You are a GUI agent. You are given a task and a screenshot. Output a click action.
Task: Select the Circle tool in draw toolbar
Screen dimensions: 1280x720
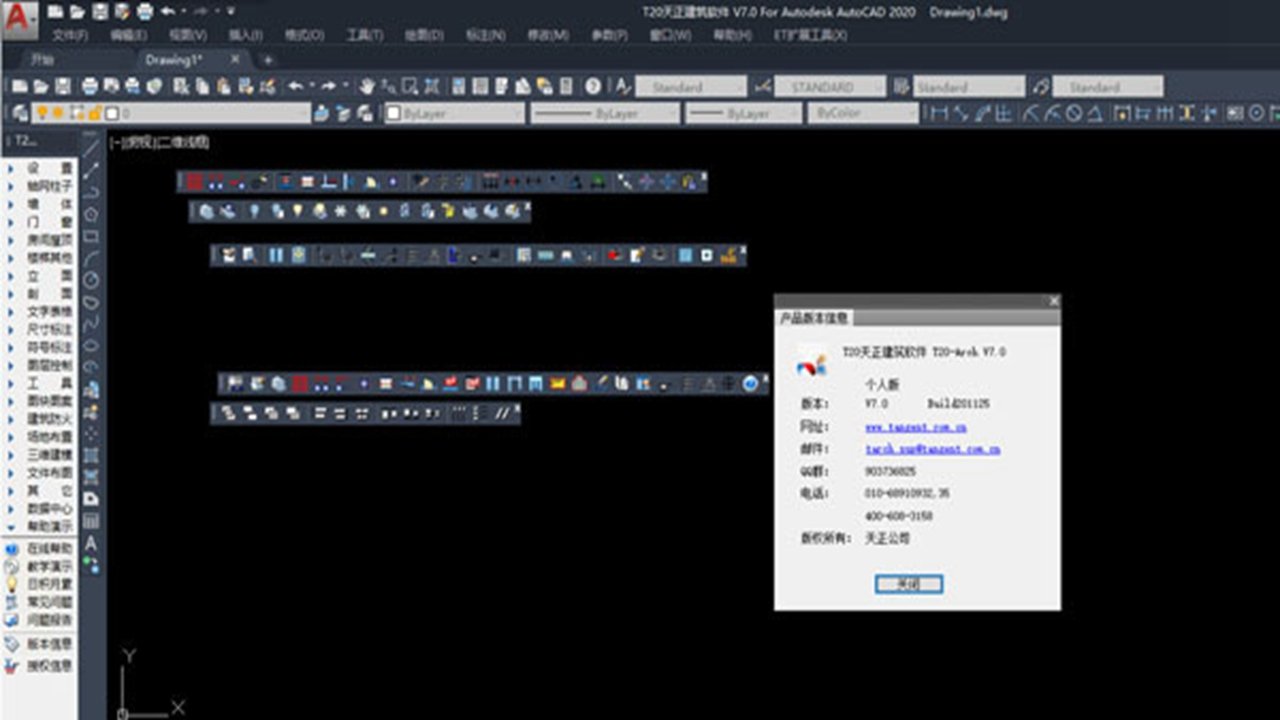[91, 280]
